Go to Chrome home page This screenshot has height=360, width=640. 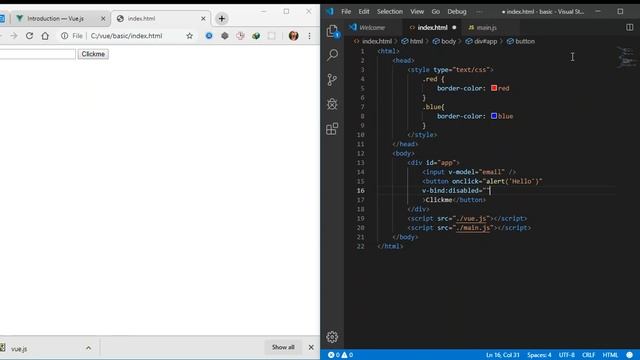tap(45, 36)
